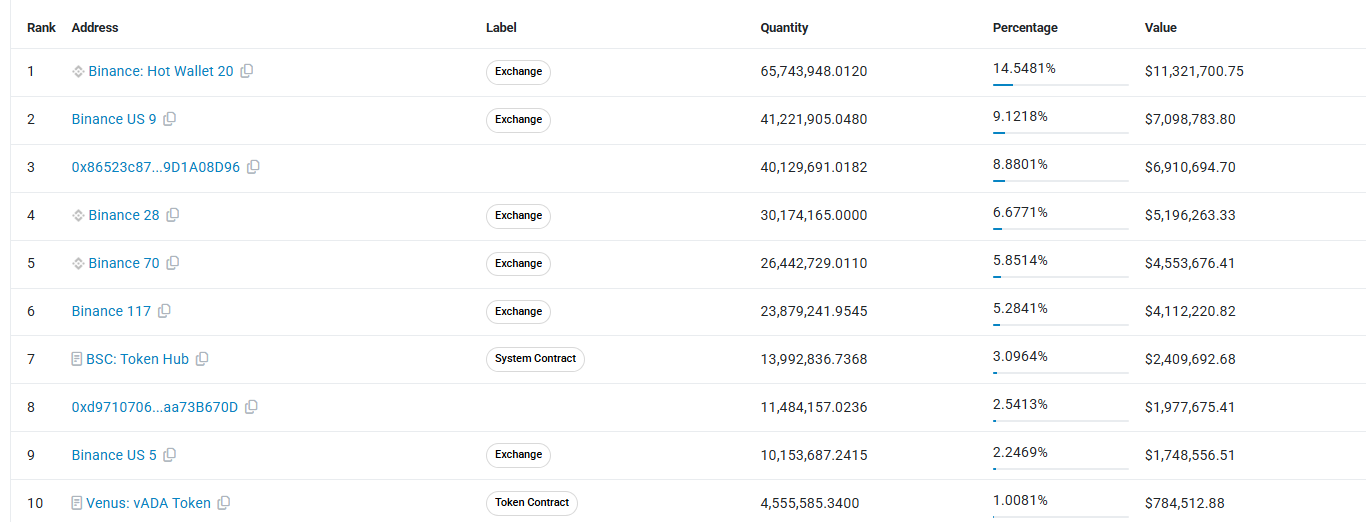Select percentage text 1.0081%

coord(1020,500)
